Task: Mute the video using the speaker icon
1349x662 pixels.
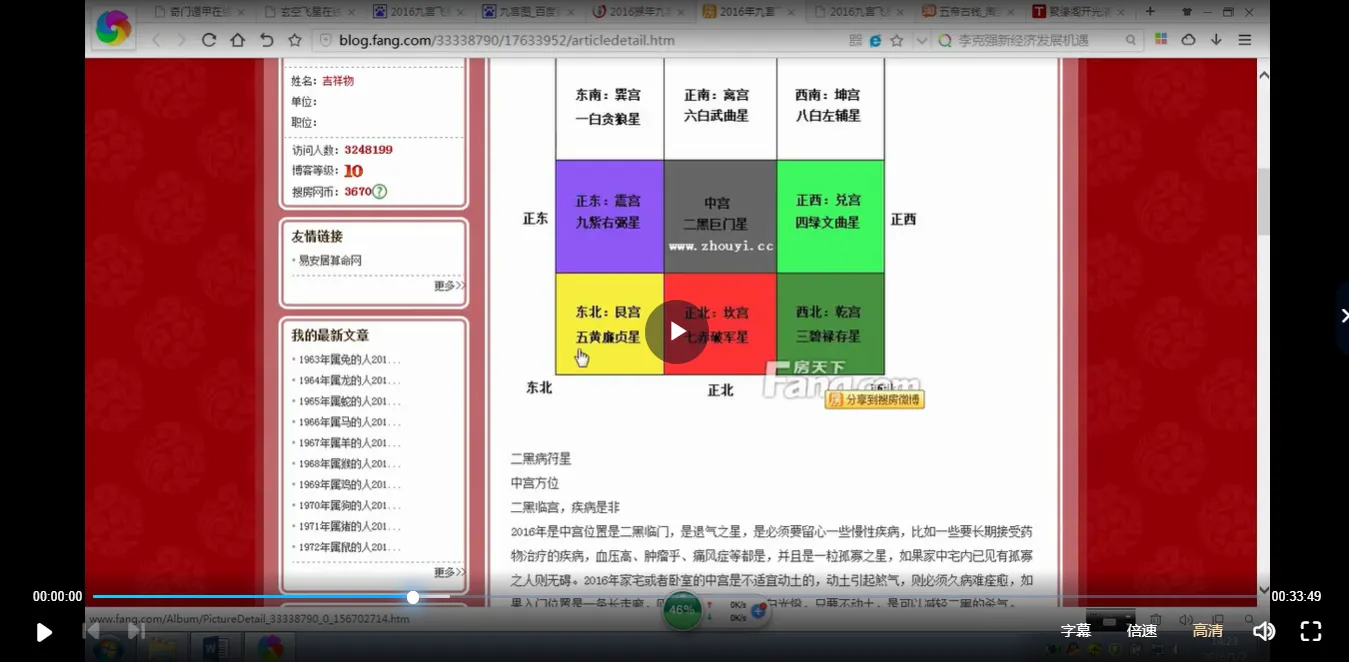Action: click(1263, 631)
